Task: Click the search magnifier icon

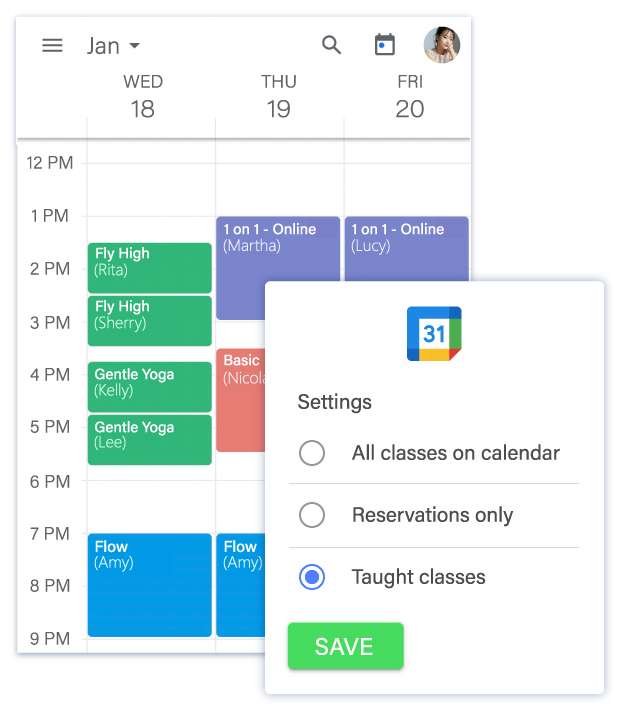Action: 331,45
